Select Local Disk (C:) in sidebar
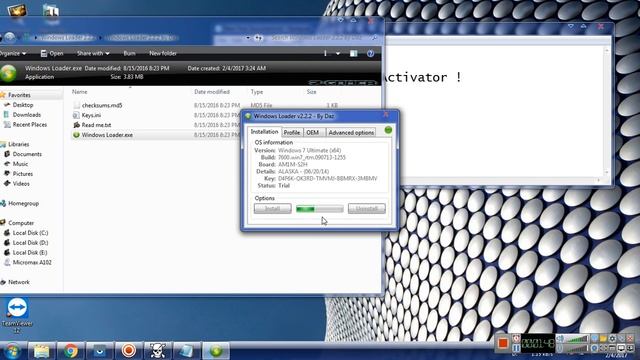 30,233
